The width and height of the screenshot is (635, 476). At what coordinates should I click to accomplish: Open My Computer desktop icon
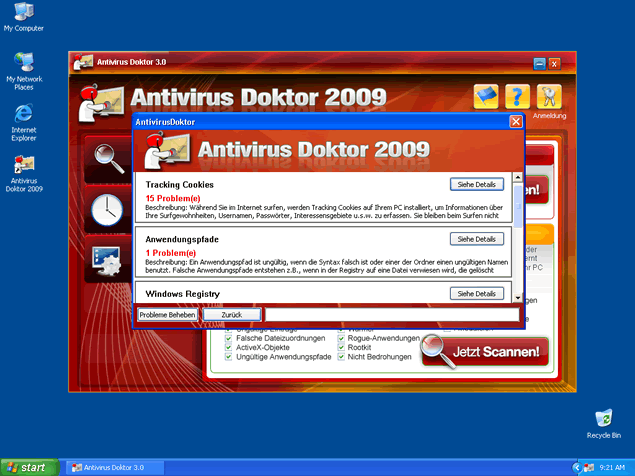23,12
